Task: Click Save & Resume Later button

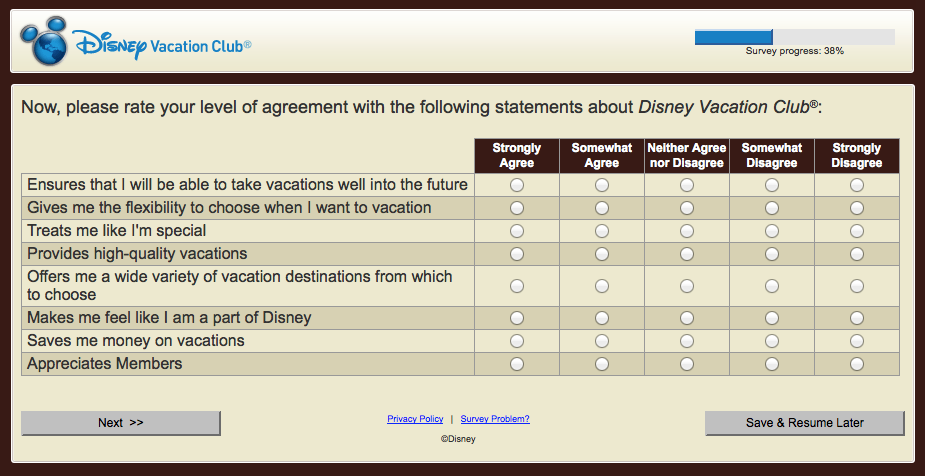Action: tap(805, 423)
